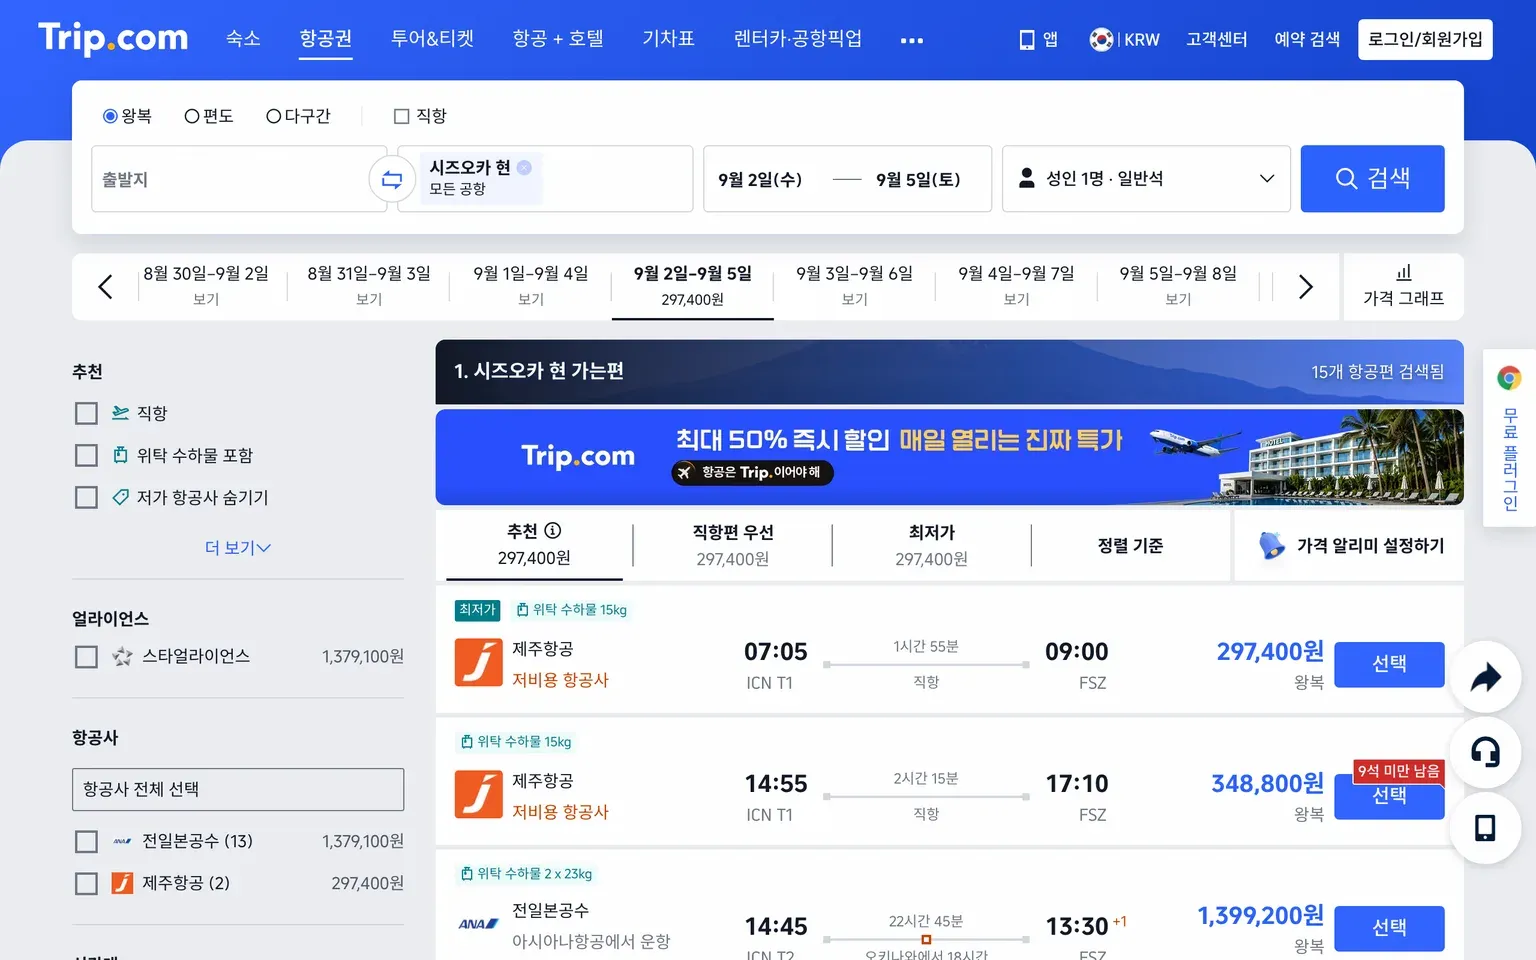Open 고객센터 link
This screenshot has width=1536, height=960.
tap(1216, 40)
